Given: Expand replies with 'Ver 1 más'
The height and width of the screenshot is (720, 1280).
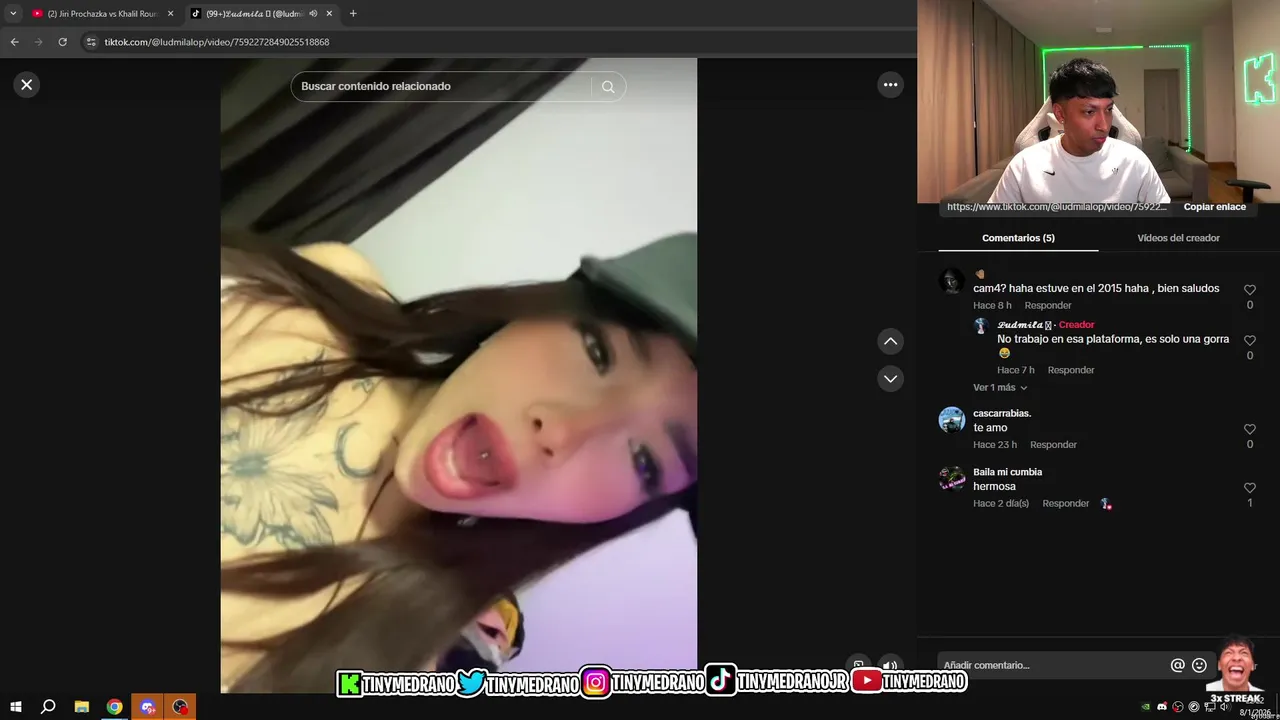Looking at the screenshot, I should [x=1000, y=388].
